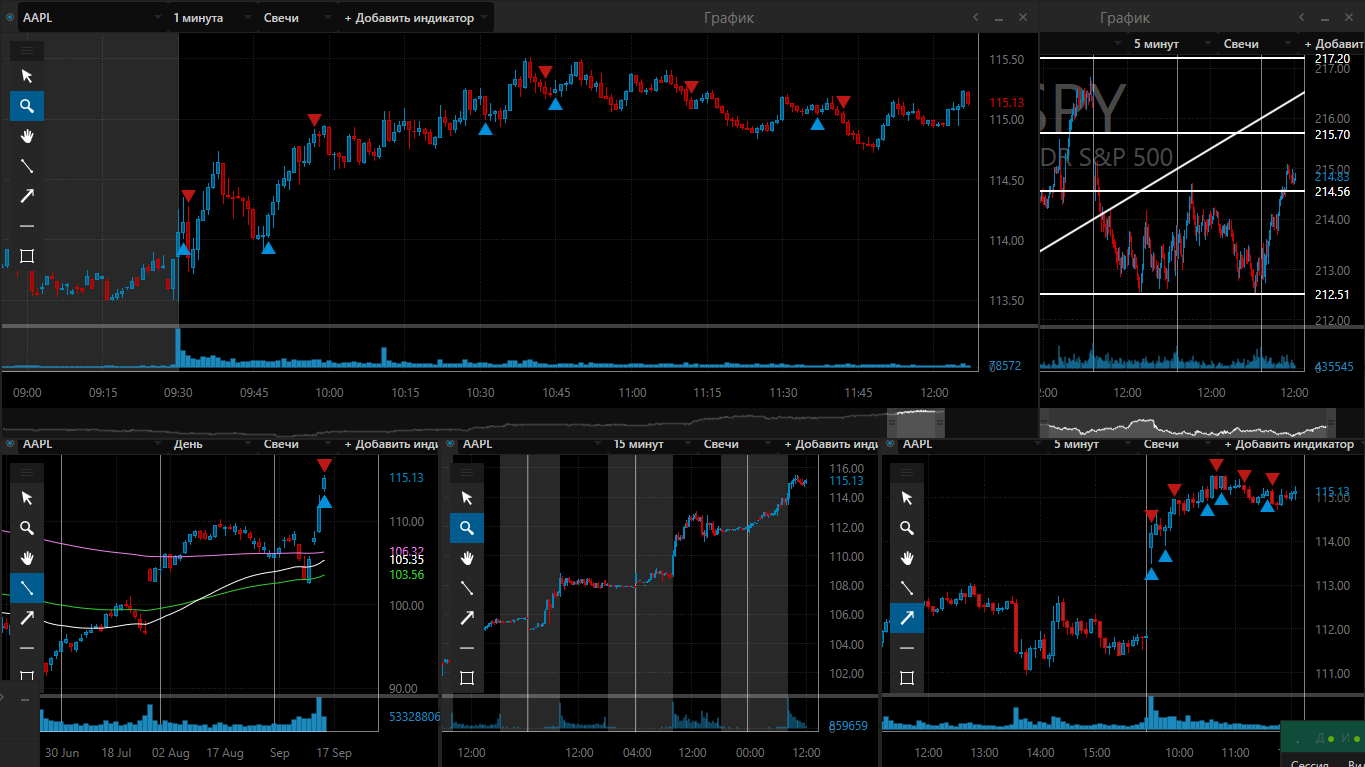
Task: Pick the trend line tool in the 15-minute chart
Action: coord(467,588)
